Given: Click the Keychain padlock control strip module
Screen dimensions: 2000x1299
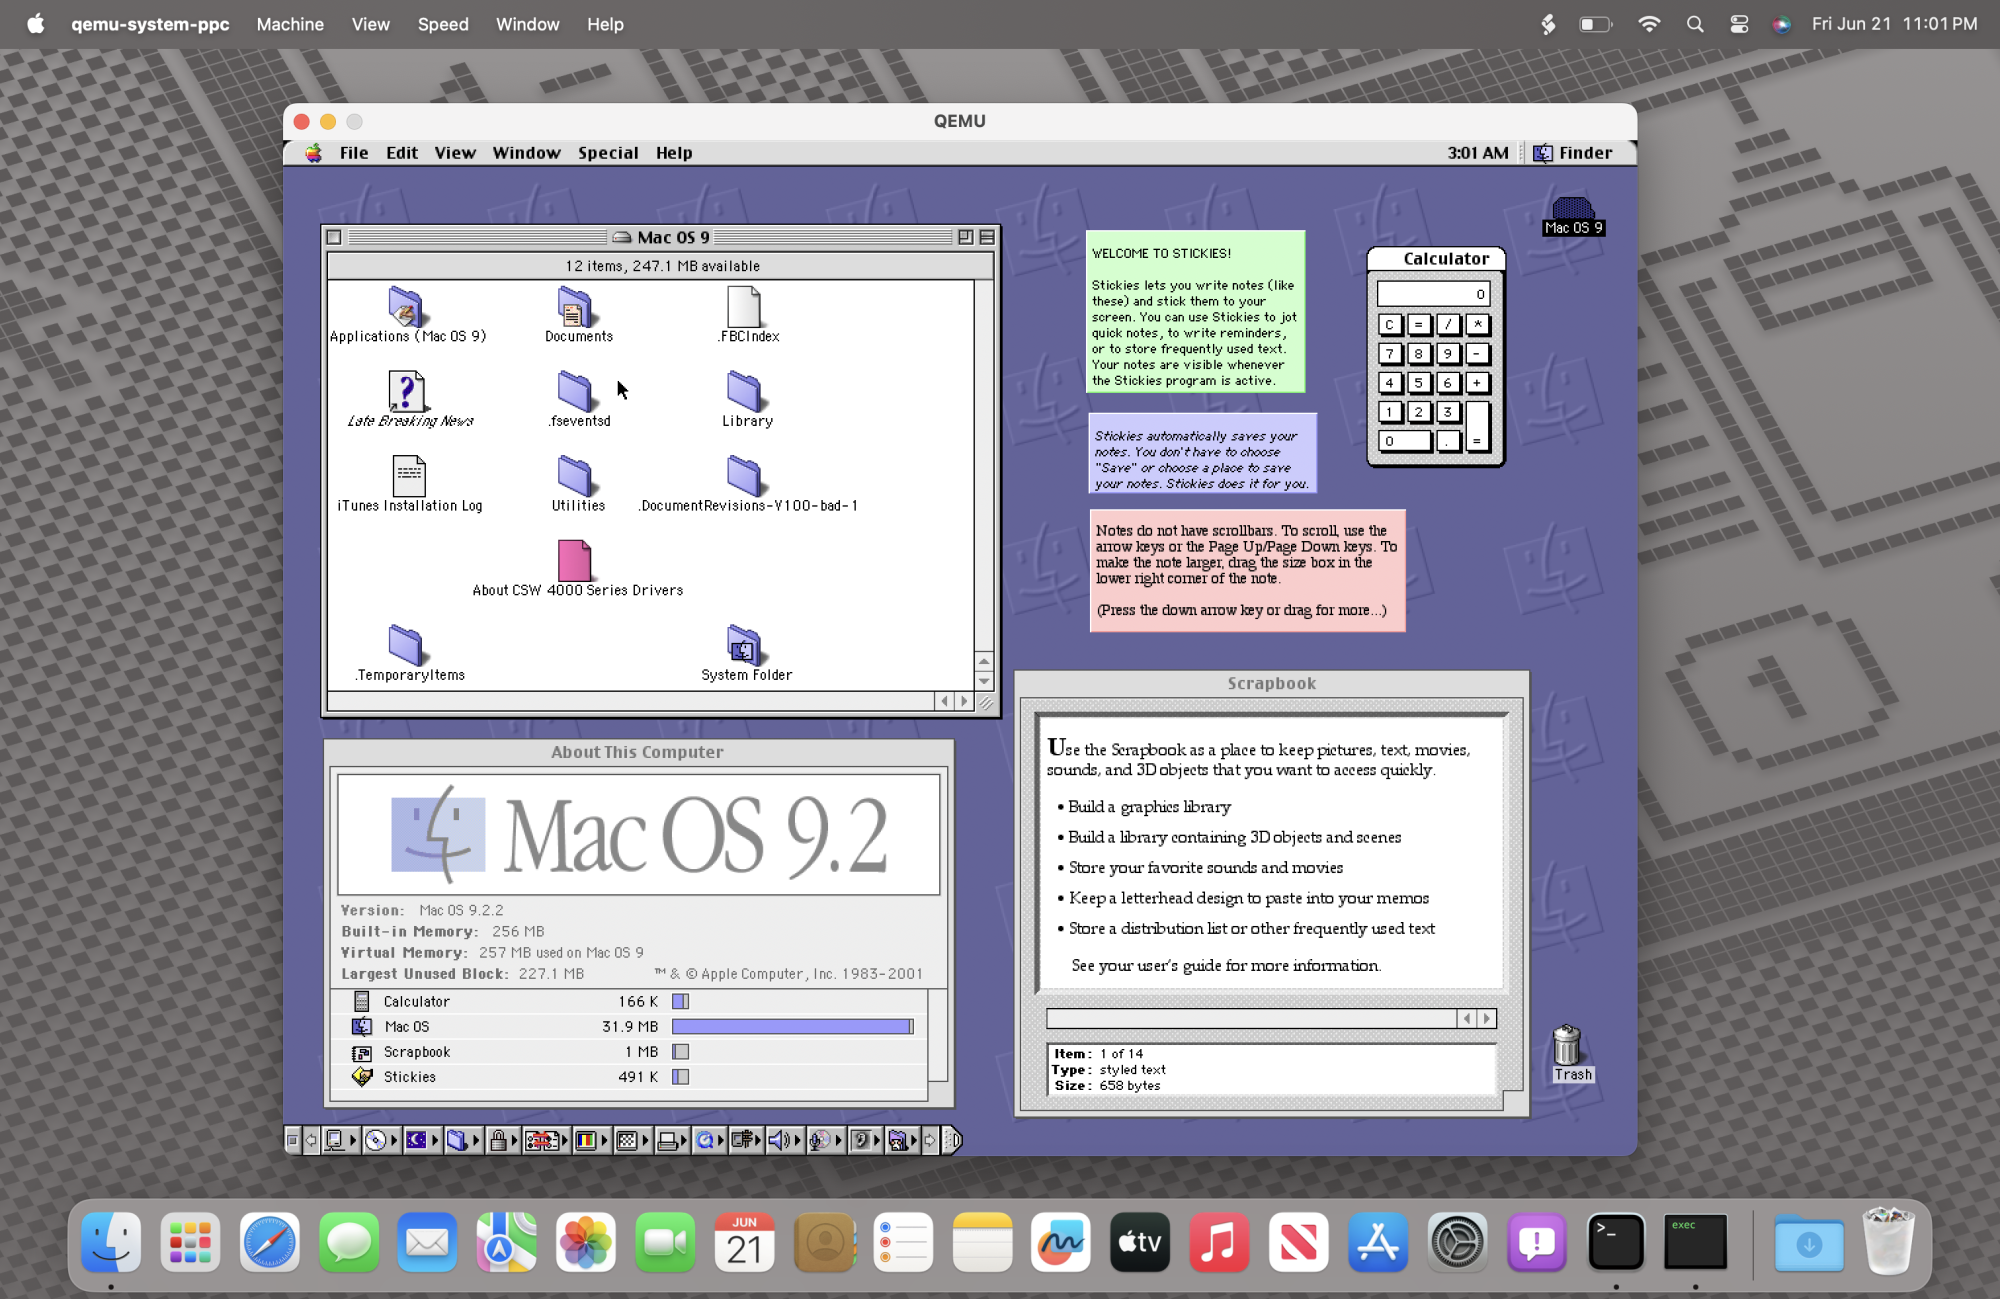Looking at the screenshot, I should [498, 1140].
